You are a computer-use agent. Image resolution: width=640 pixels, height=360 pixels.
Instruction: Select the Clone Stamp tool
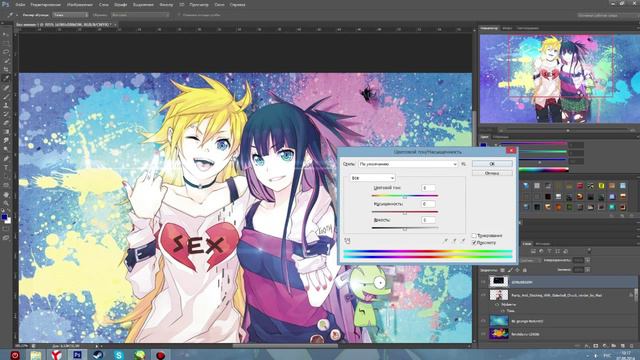(6, 105)
